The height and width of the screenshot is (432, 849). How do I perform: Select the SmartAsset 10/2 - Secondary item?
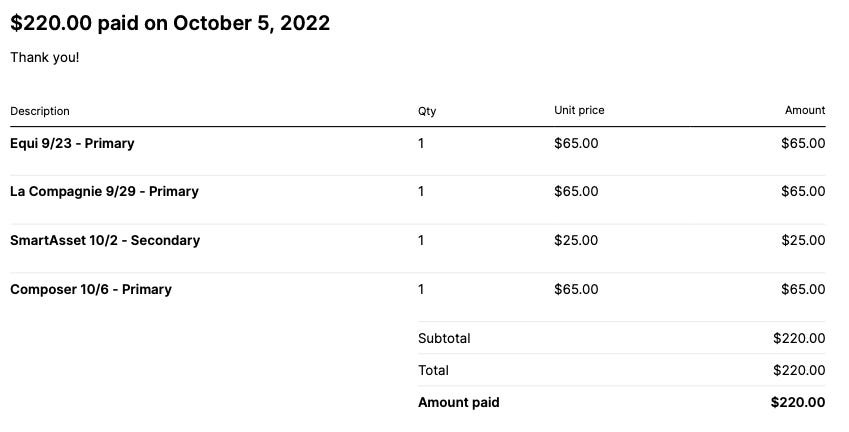[105, 240]
